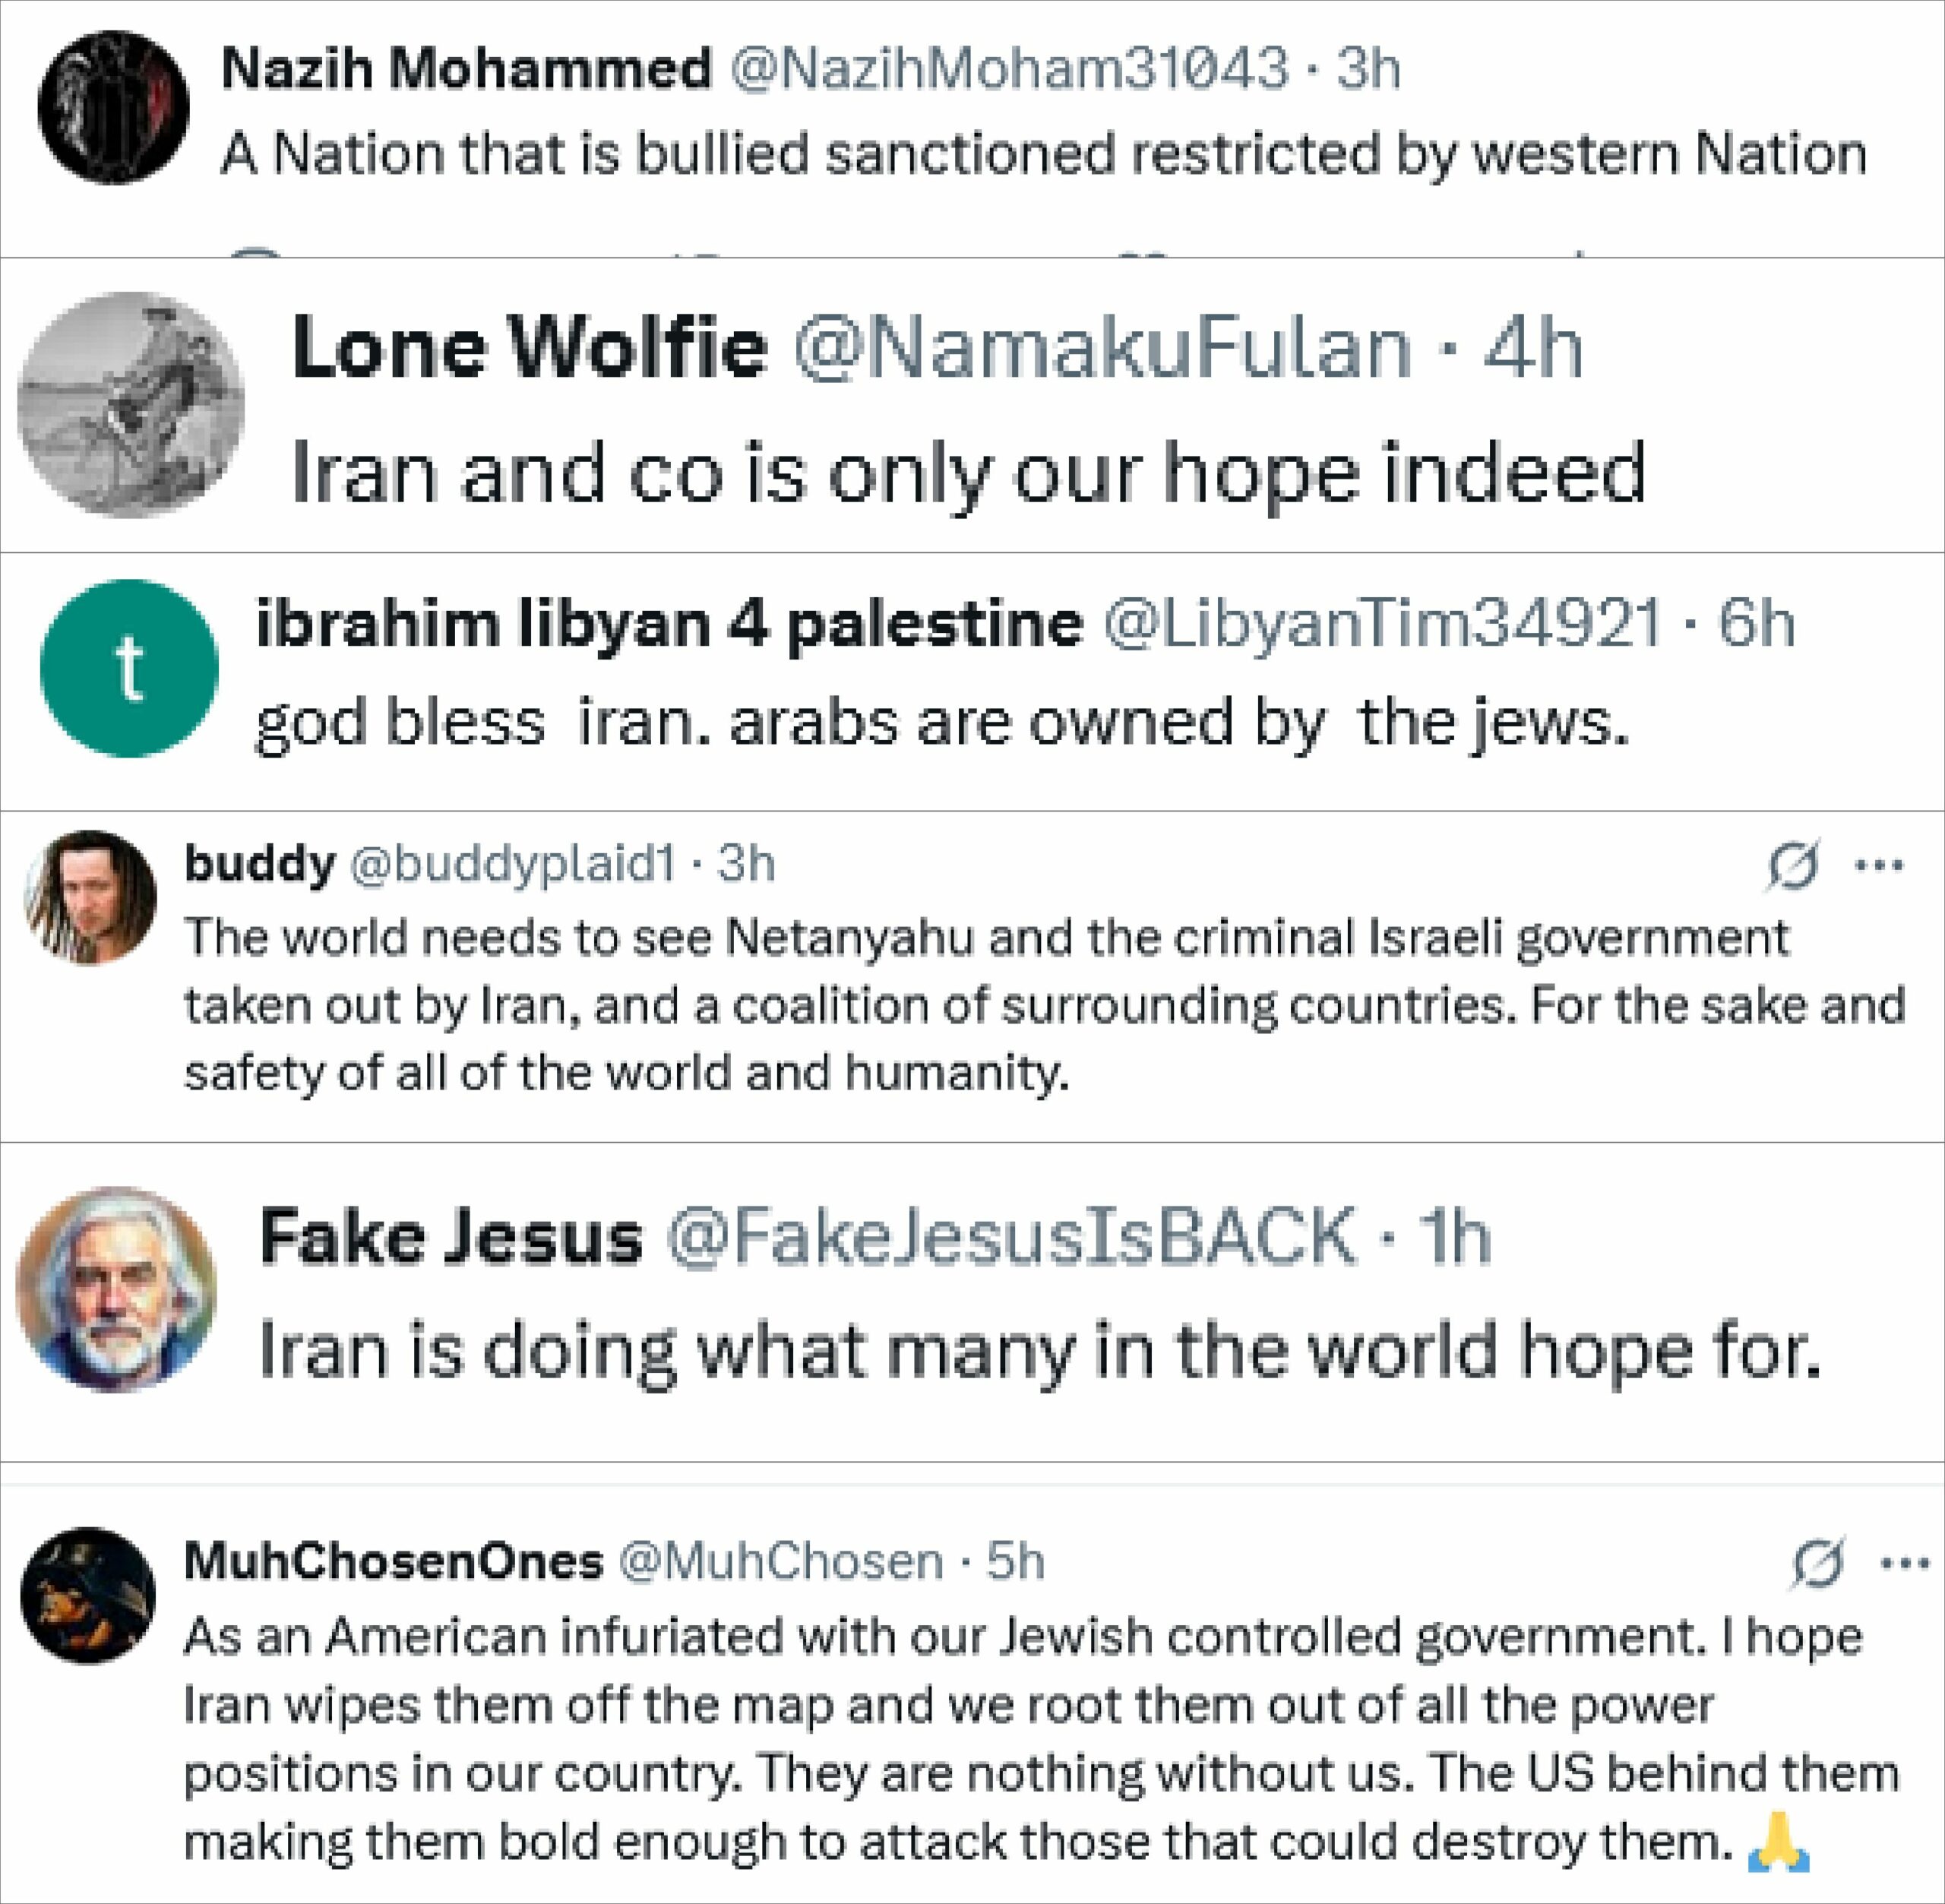Open the 1h timestamp on Fake Jesus tweet

tap(1457, 1236)
